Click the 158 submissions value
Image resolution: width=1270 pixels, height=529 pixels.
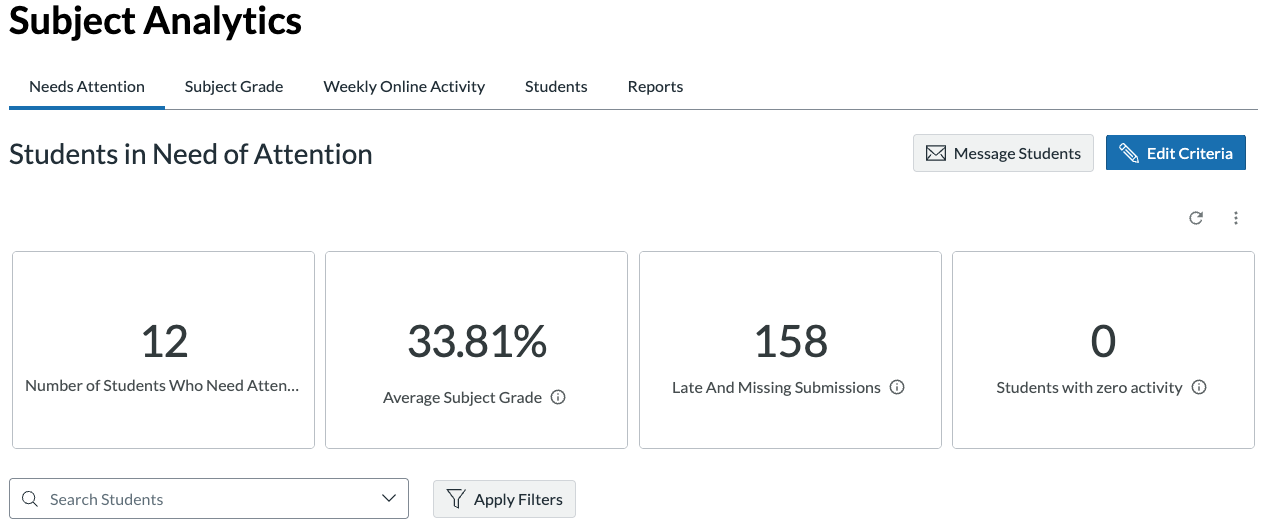click(x=791, y=342)
